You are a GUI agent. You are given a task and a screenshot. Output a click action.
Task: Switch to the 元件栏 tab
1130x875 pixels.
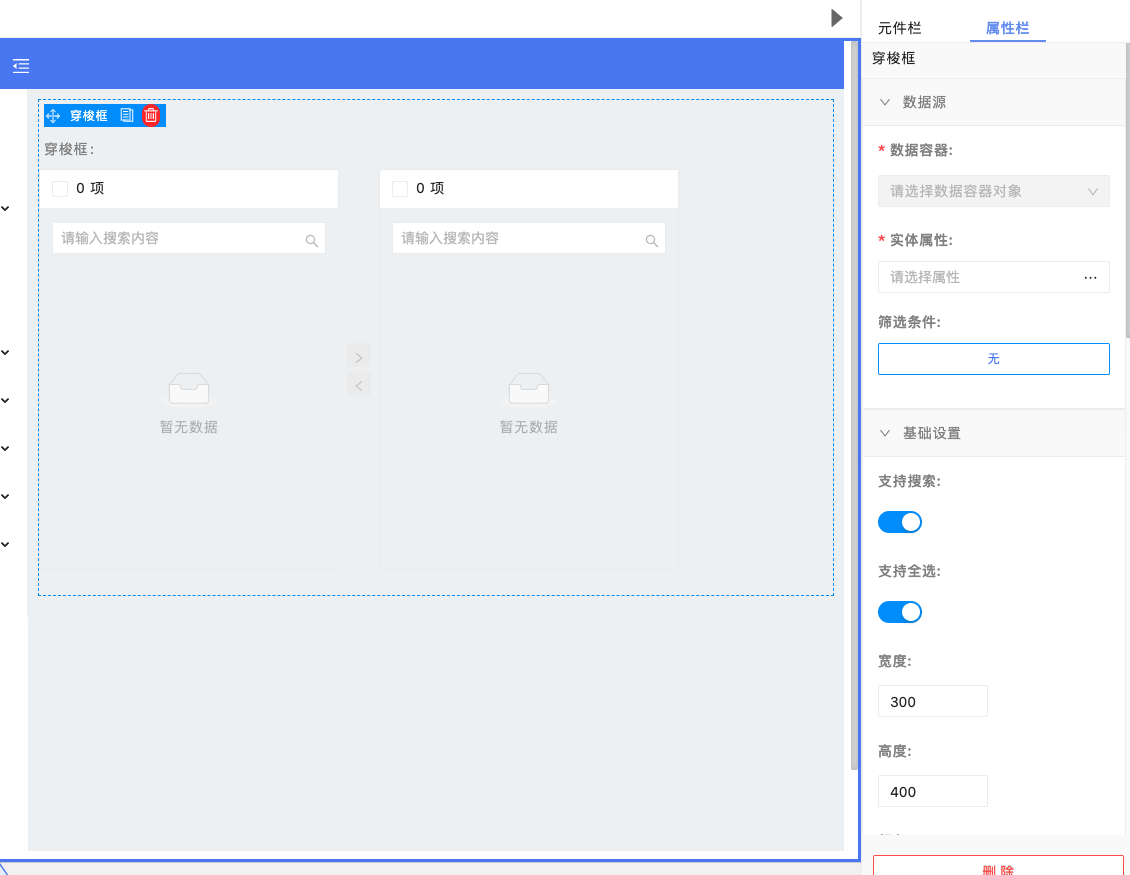899,28
